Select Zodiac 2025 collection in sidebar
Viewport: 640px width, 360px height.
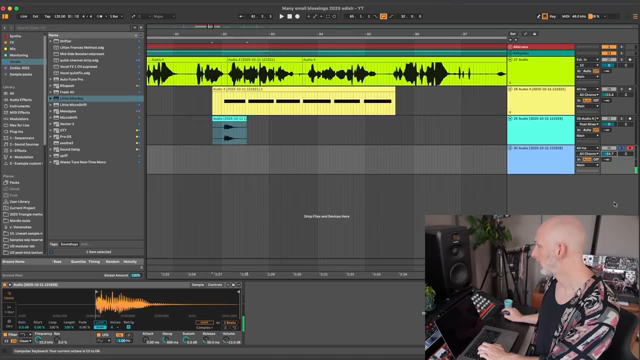point(20,68)
